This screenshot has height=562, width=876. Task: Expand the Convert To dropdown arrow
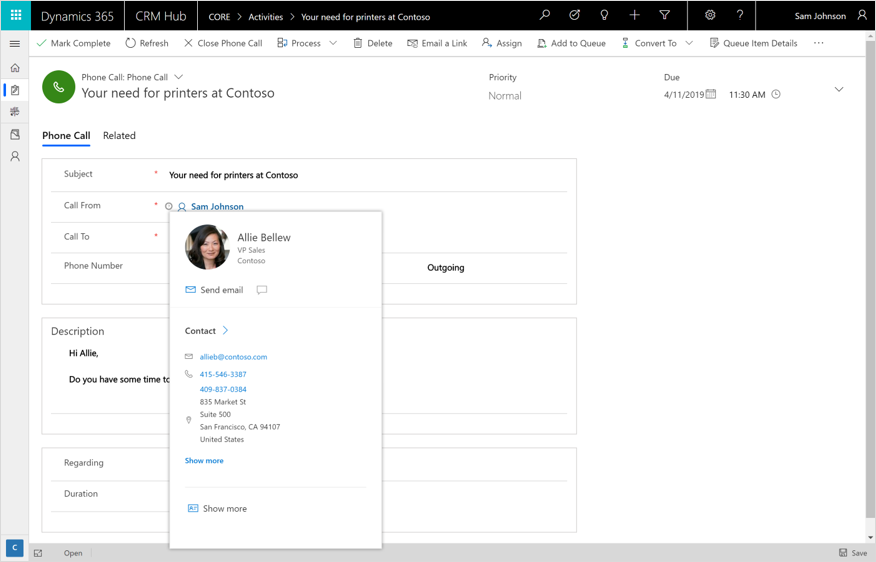[689, 44]
